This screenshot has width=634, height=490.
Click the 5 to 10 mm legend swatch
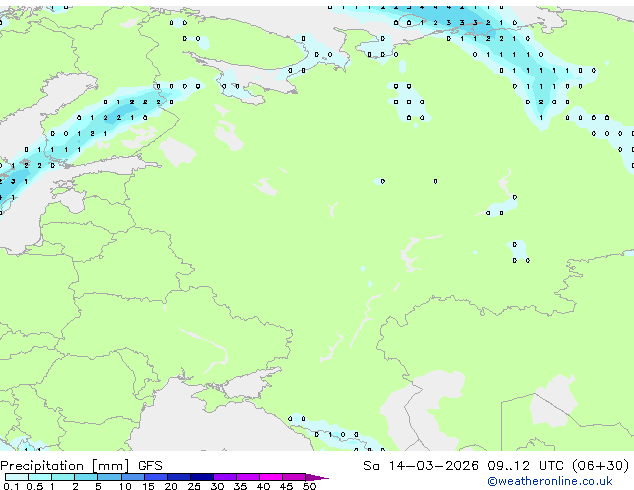[109, 477]
